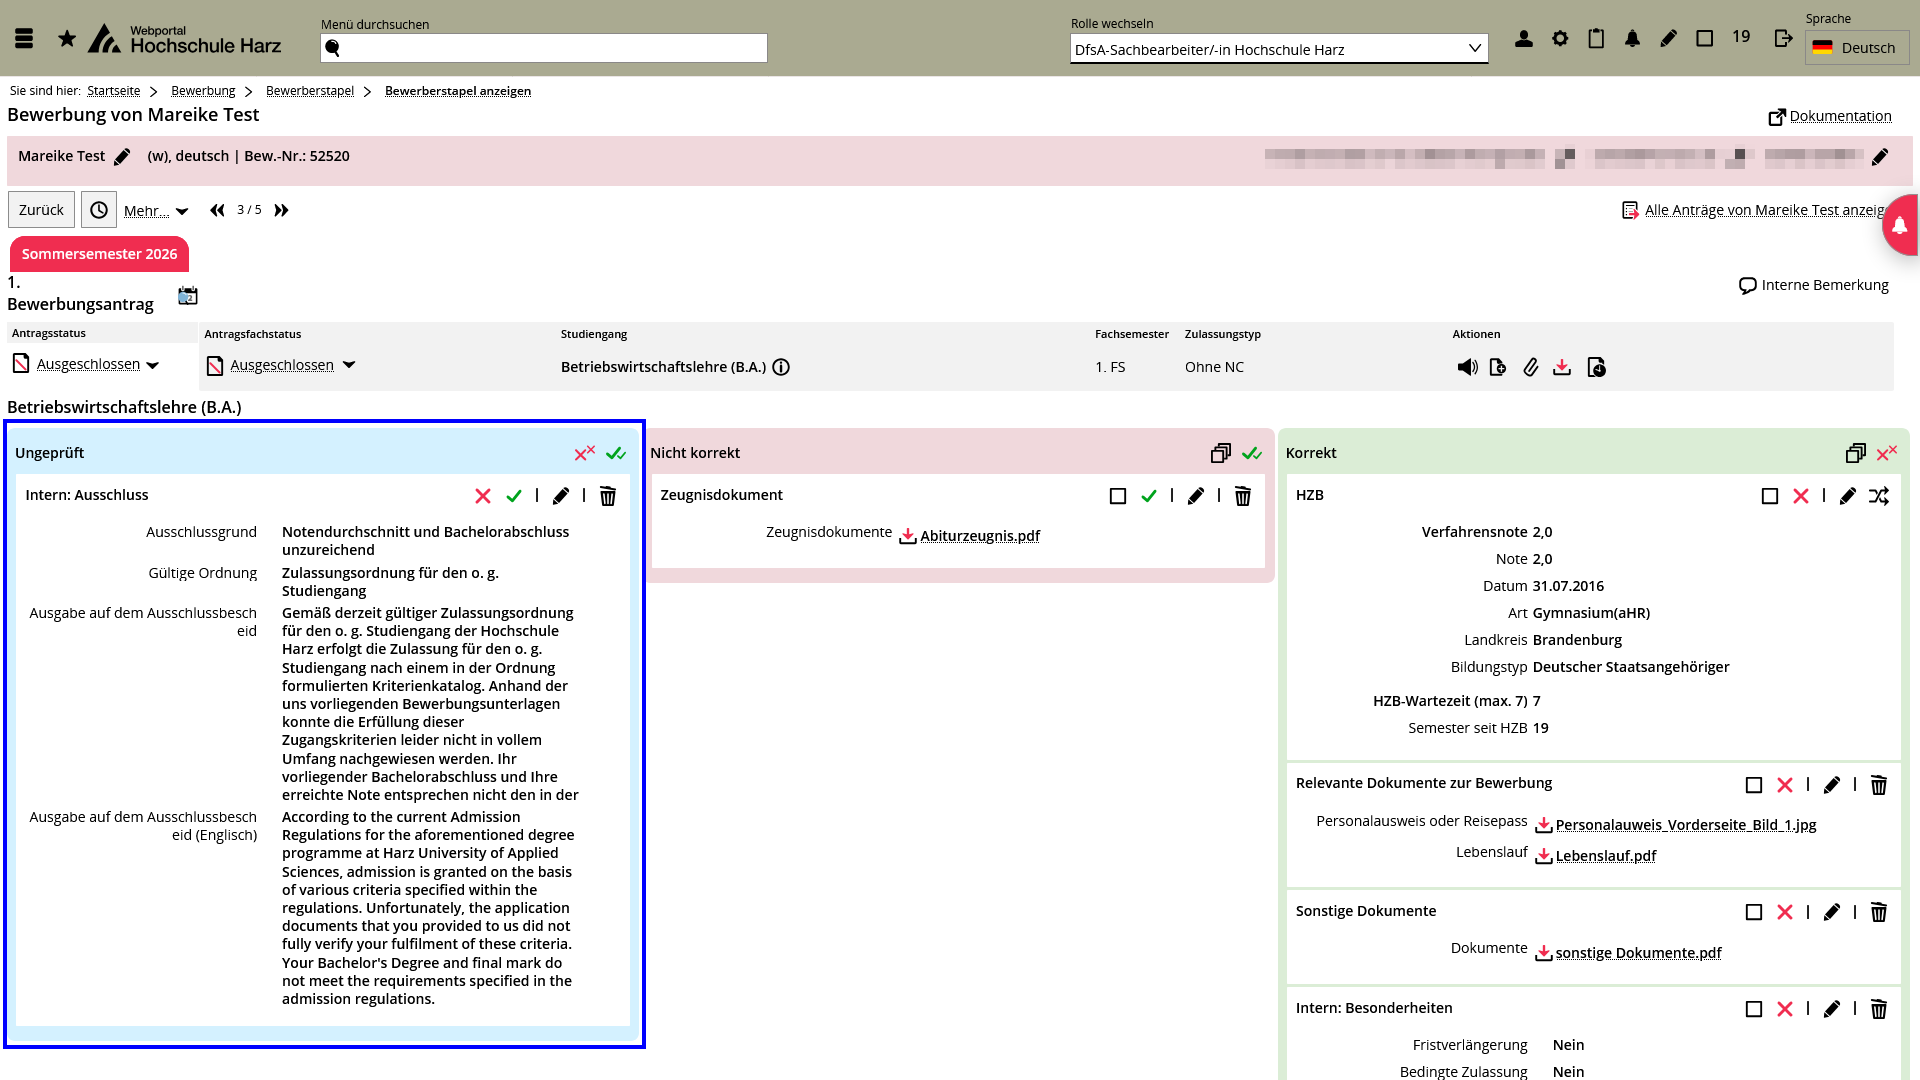
Task: Click the Zurück button
Action: pyautogui.click(x=41, y=210)
